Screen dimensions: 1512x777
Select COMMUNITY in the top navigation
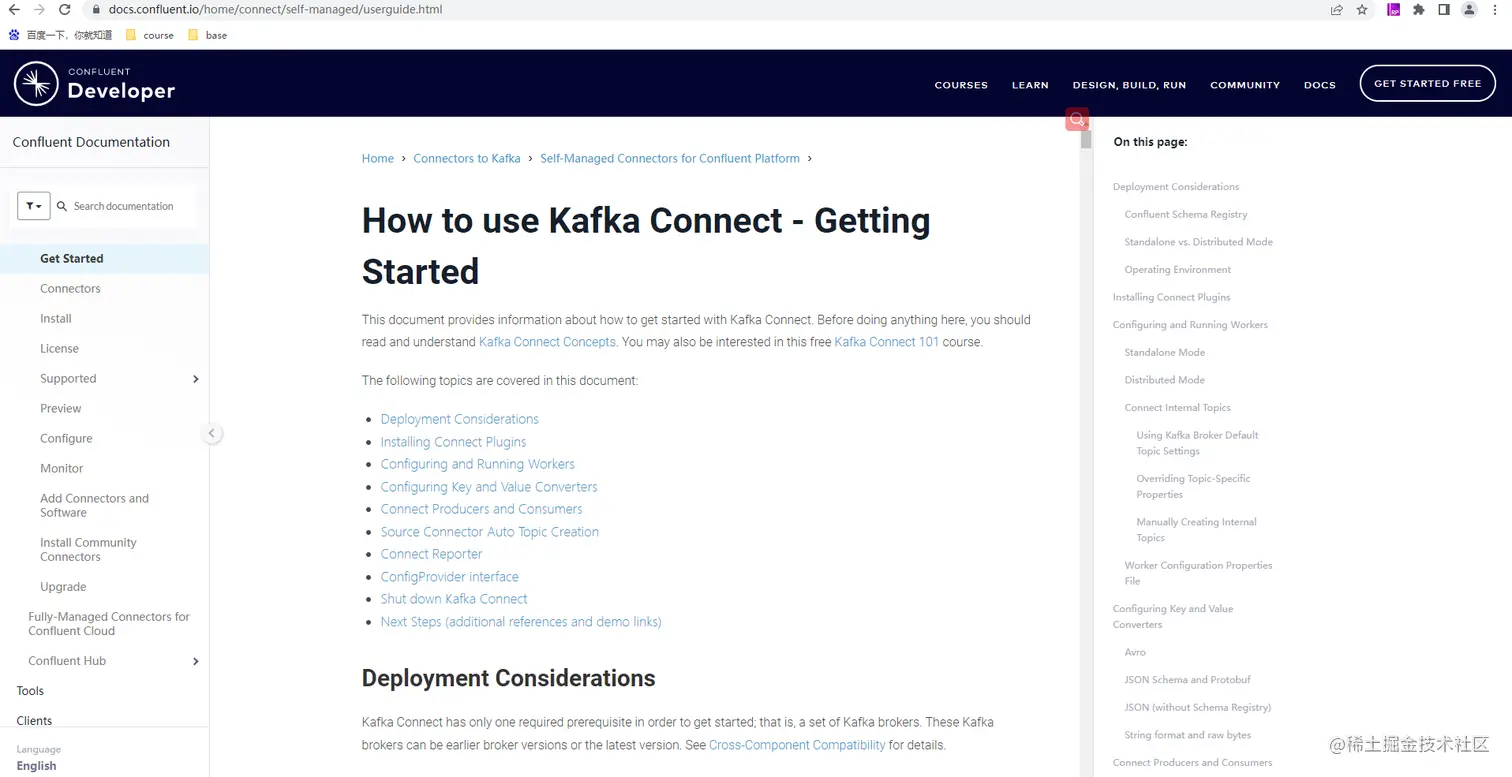(1245, 85)
